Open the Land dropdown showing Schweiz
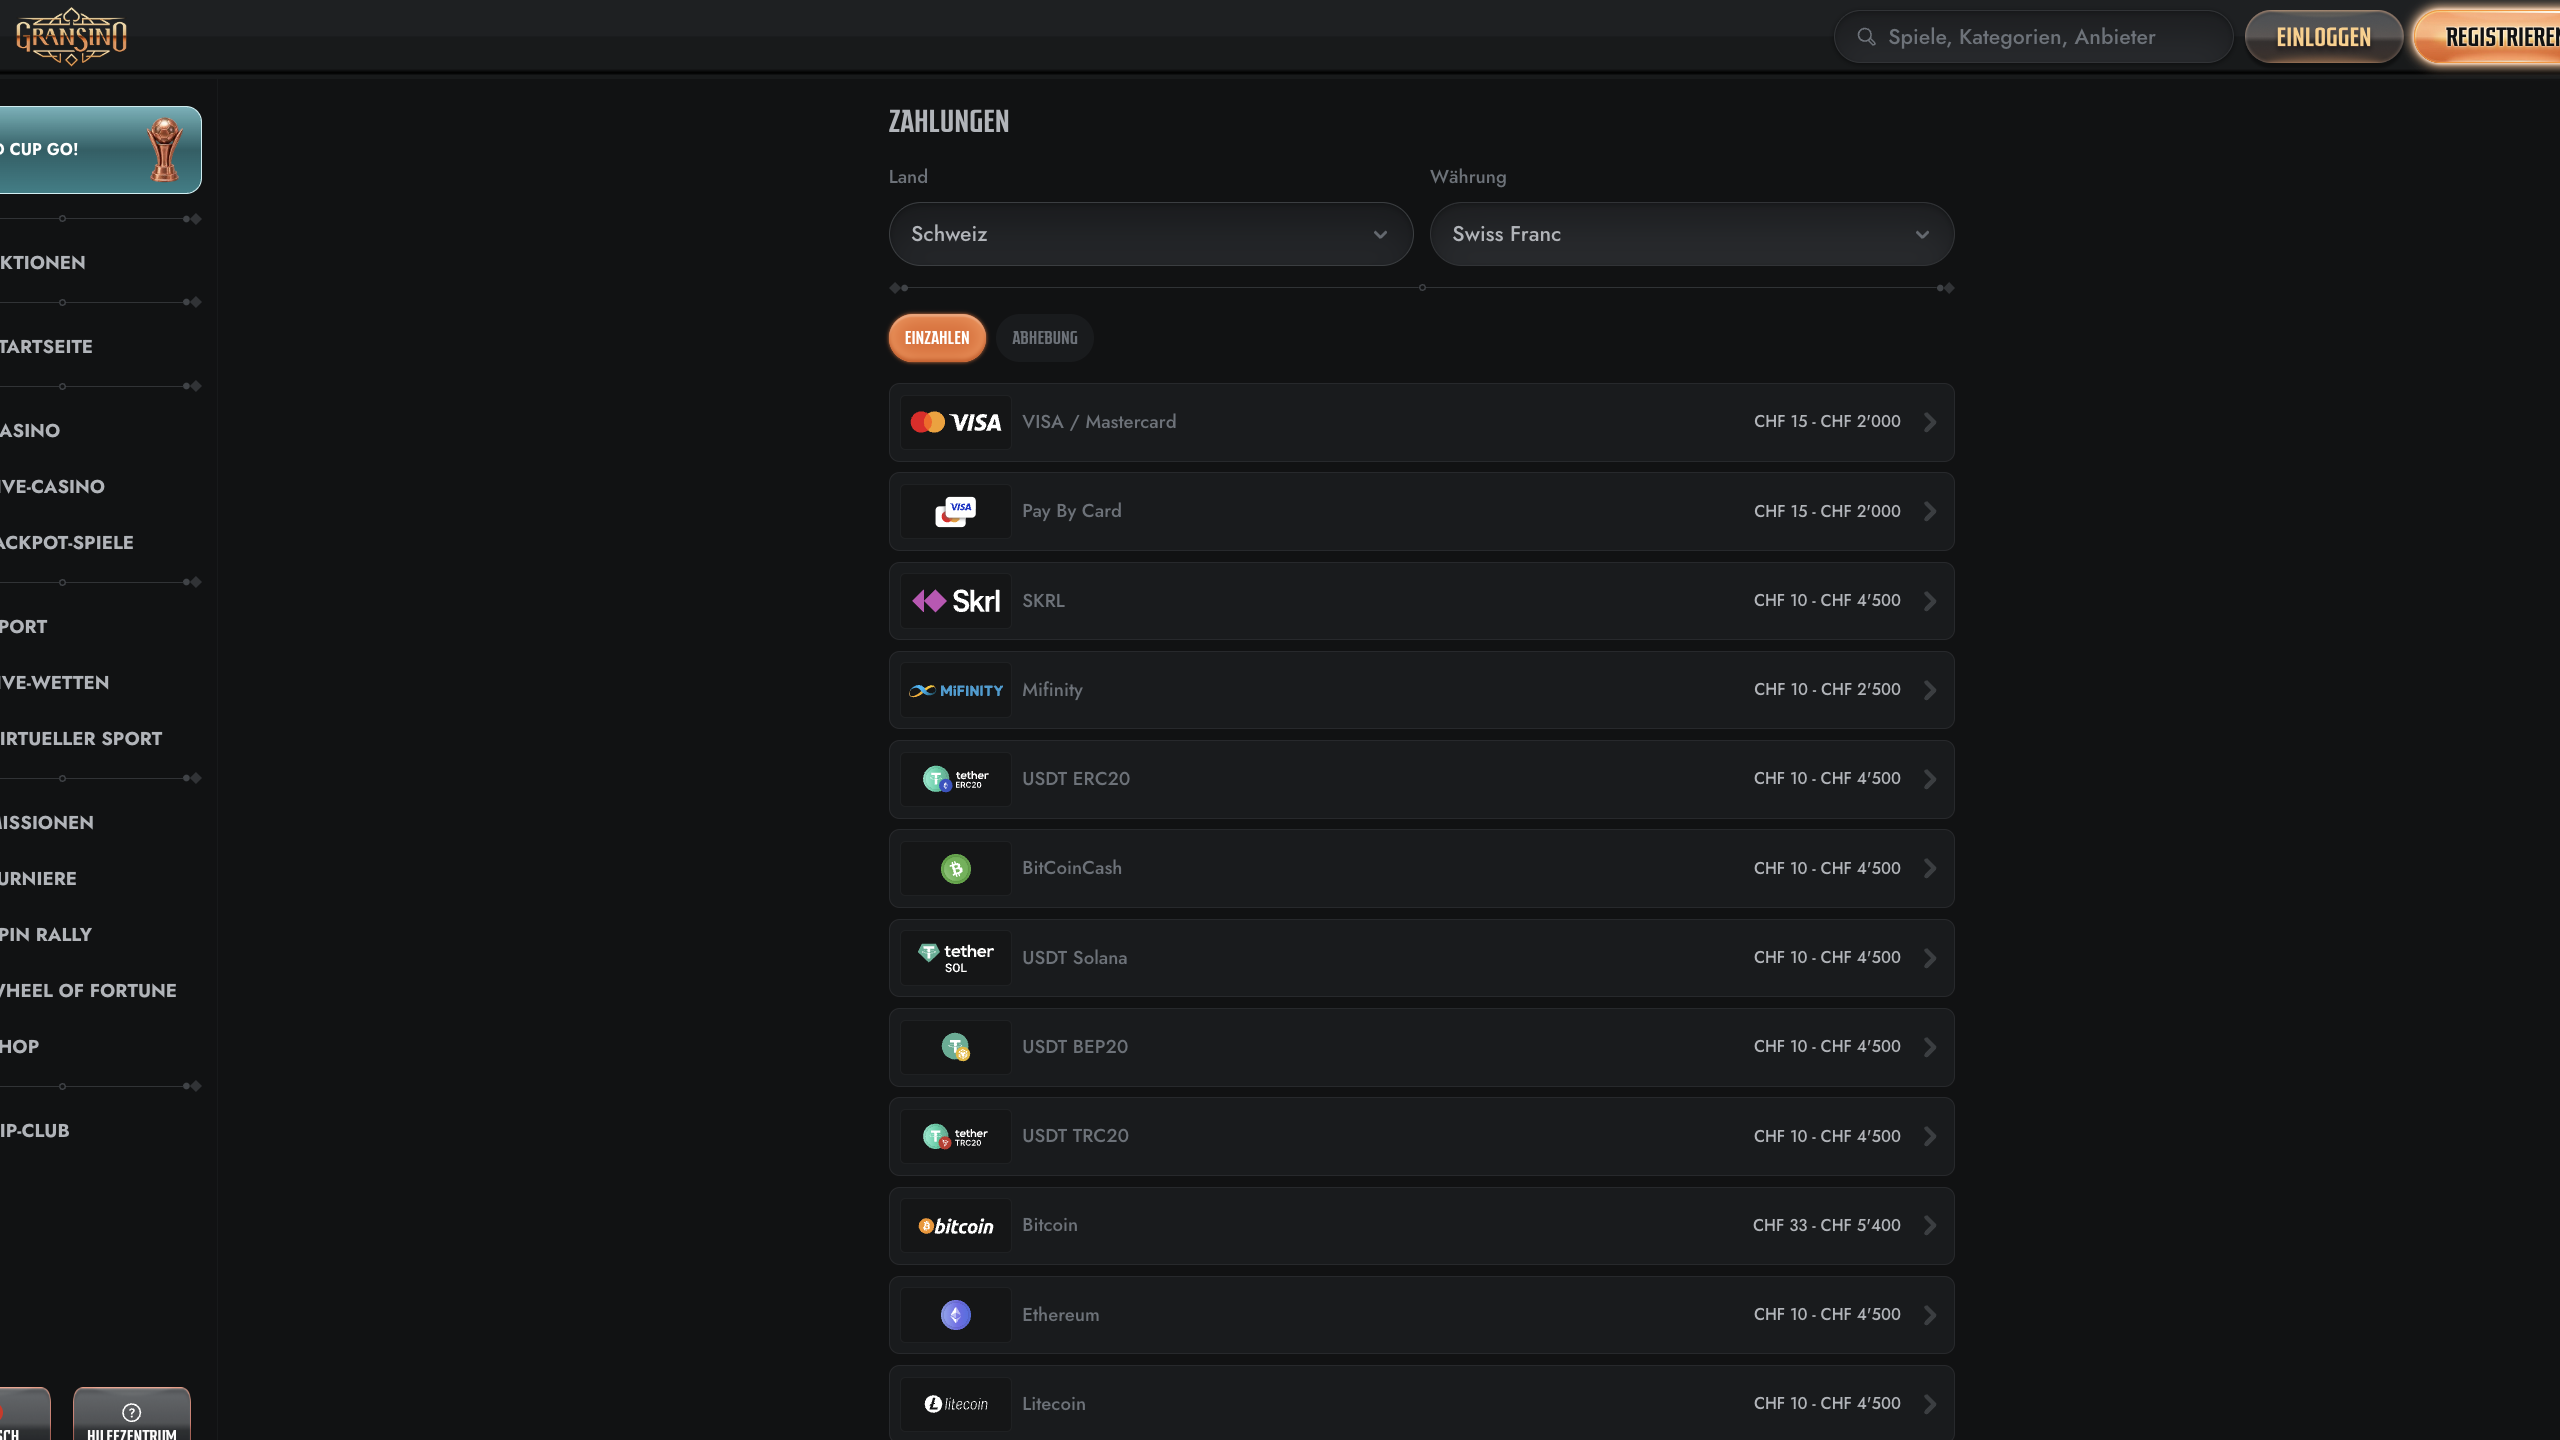The width and height of the screenshot is (2560, 1440). point(1150,234)
